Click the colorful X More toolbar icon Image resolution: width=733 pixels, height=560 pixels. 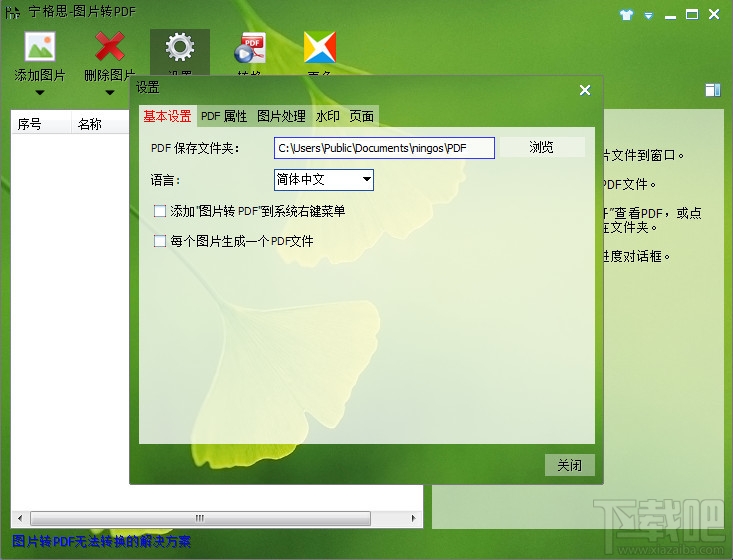(x=320, y=47)
